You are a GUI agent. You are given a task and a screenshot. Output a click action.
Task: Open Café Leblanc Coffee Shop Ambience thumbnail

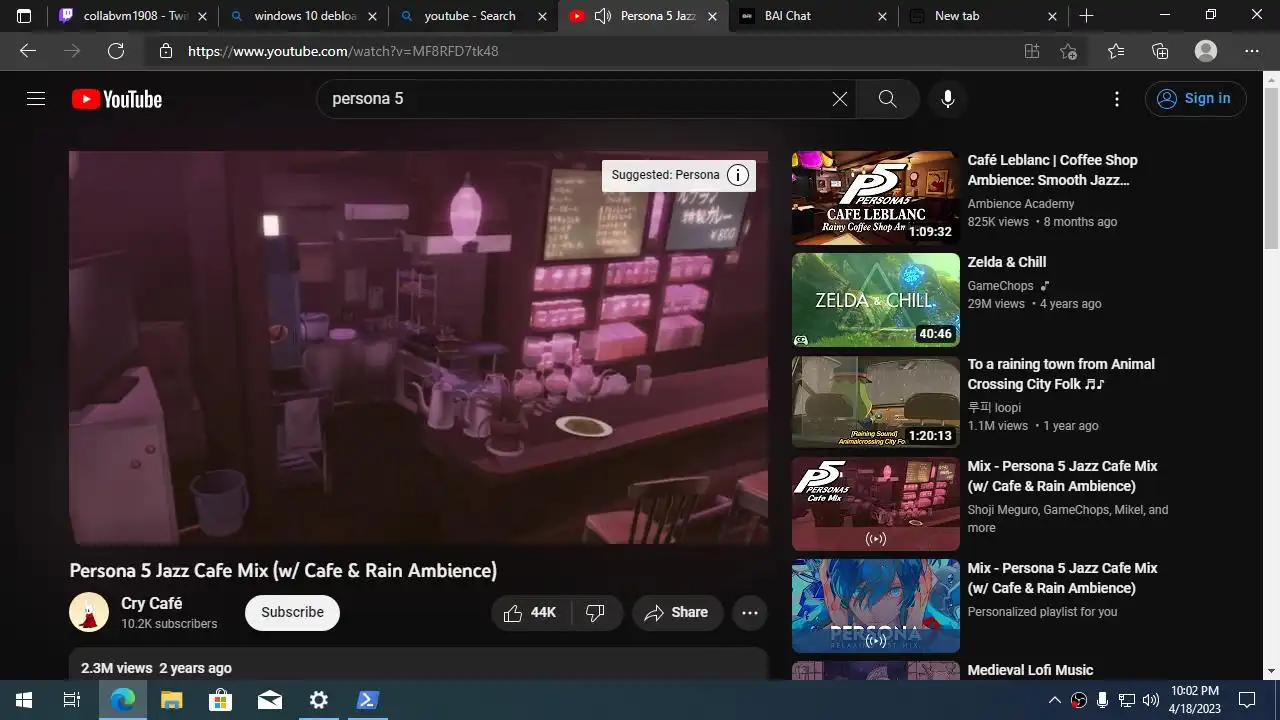(x=876, y=198)
